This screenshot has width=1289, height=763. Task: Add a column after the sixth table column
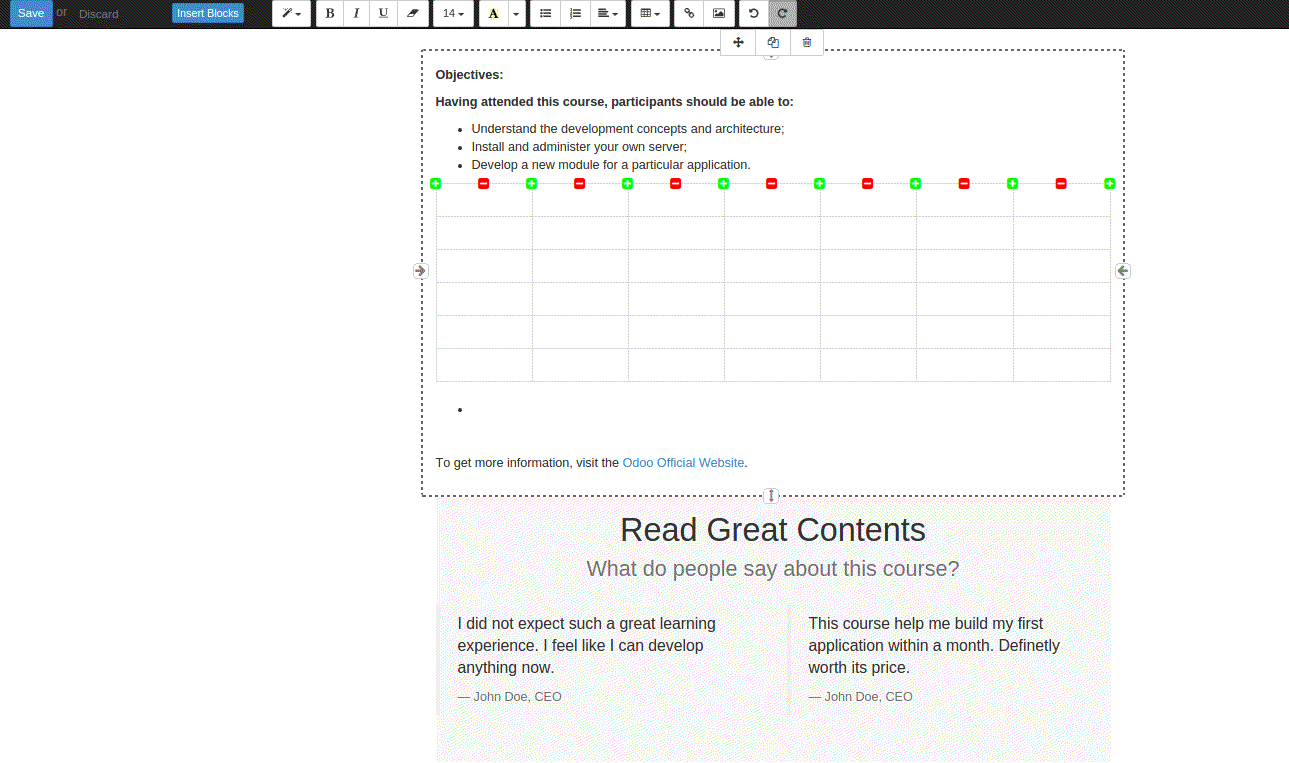1012,183
